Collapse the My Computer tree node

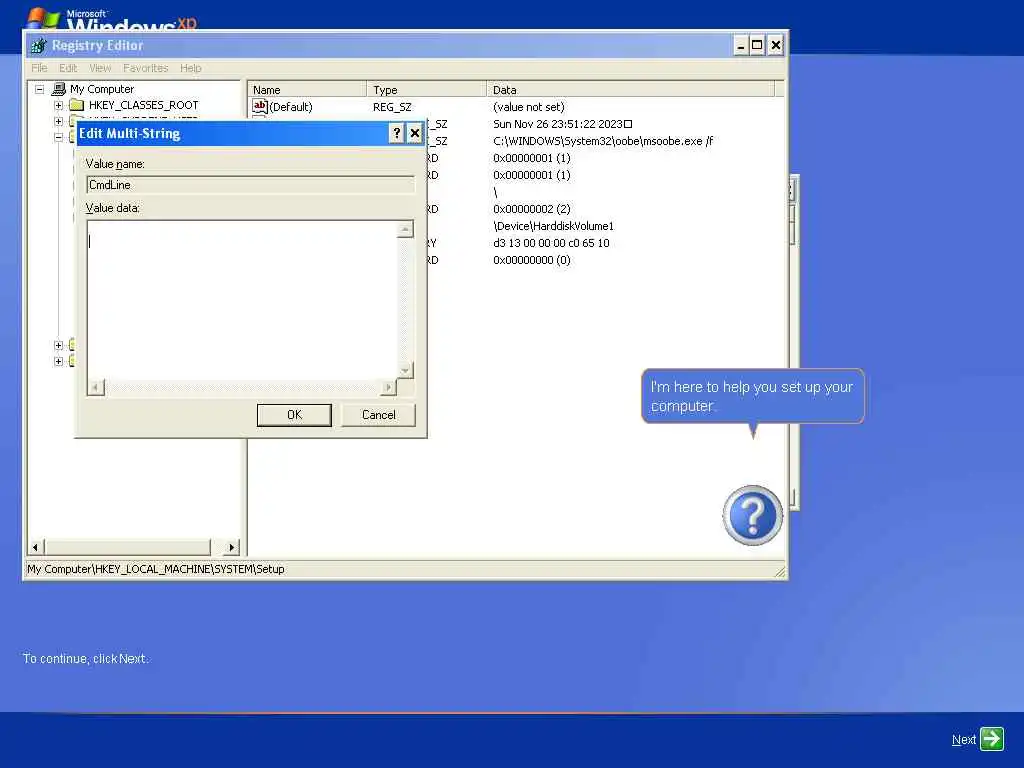[40, 89]
